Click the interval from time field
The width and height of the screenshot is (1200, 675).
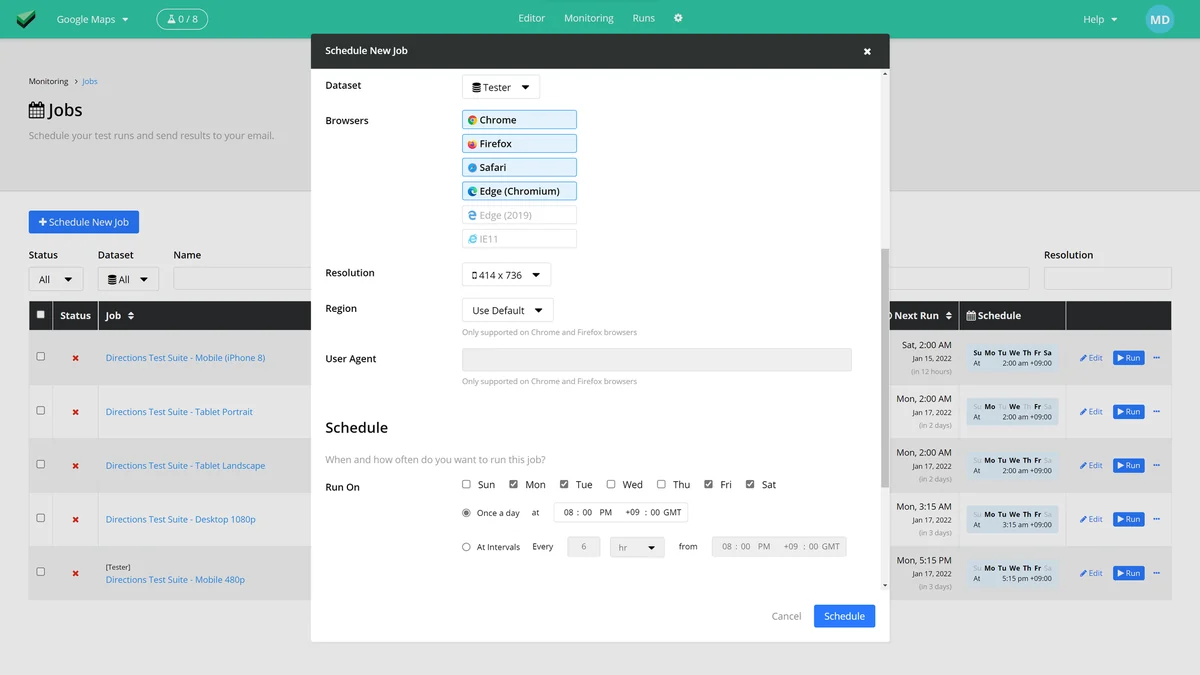coord(779,547)
